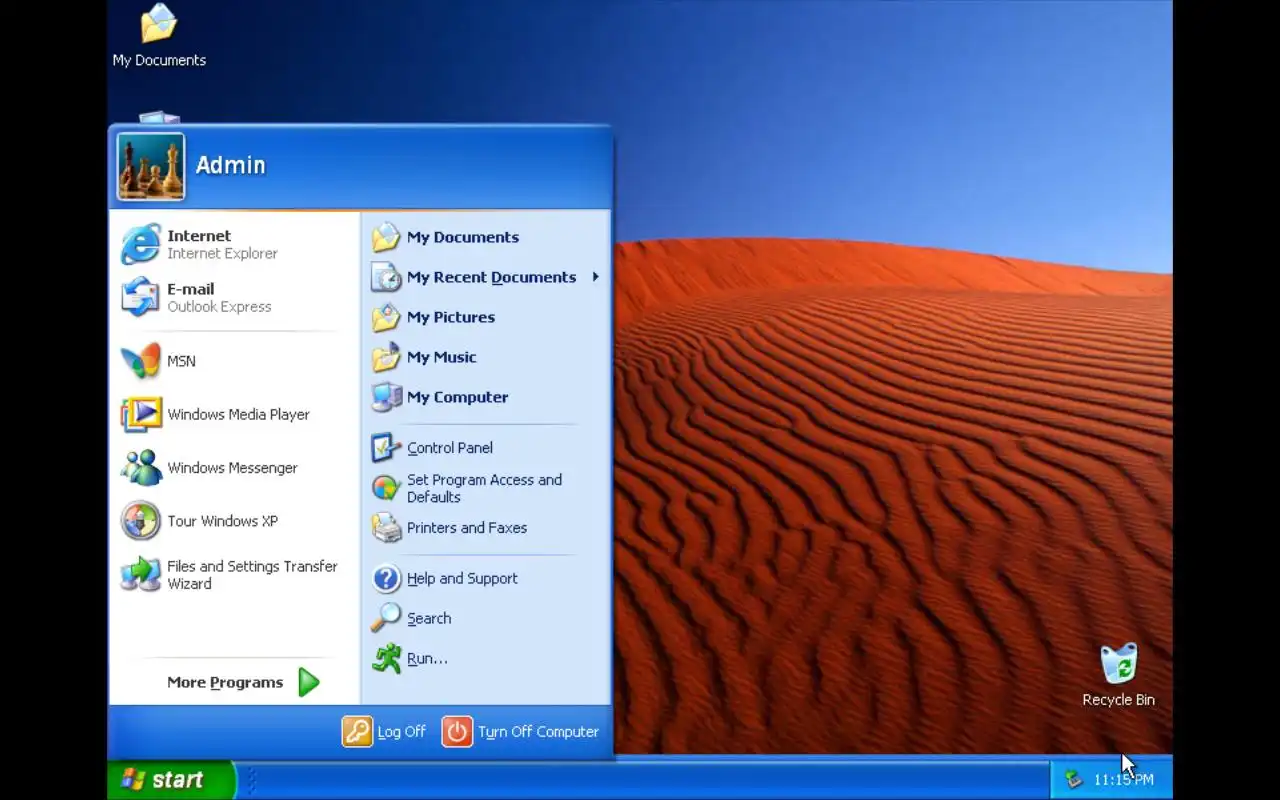The width and height of the screenshot is (1280, 800).
Task: Click the taskbar clock showing 11:15 PM
Action: click(x=1123, y=779)
